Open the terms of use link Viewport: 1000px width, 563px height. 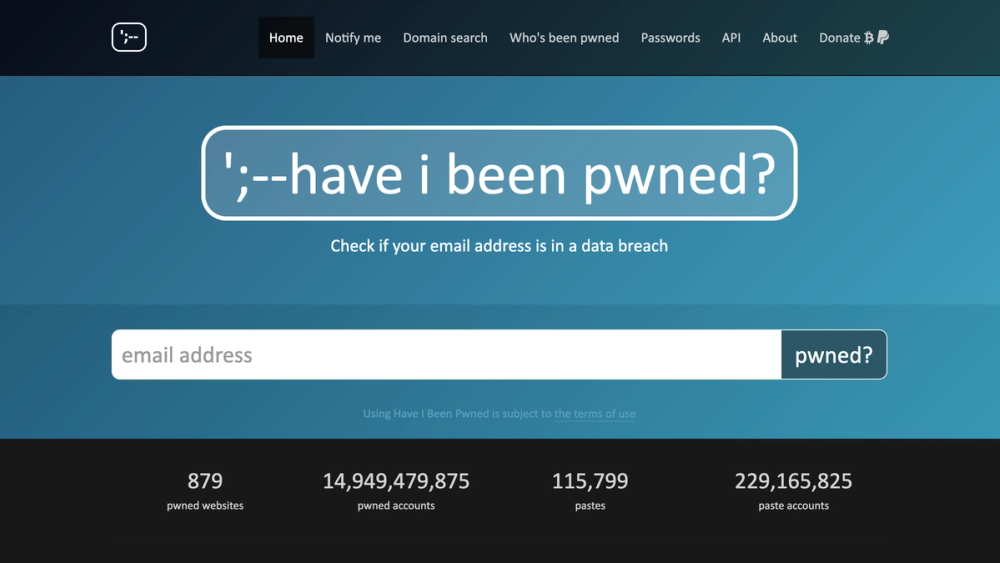pos(594,413)
